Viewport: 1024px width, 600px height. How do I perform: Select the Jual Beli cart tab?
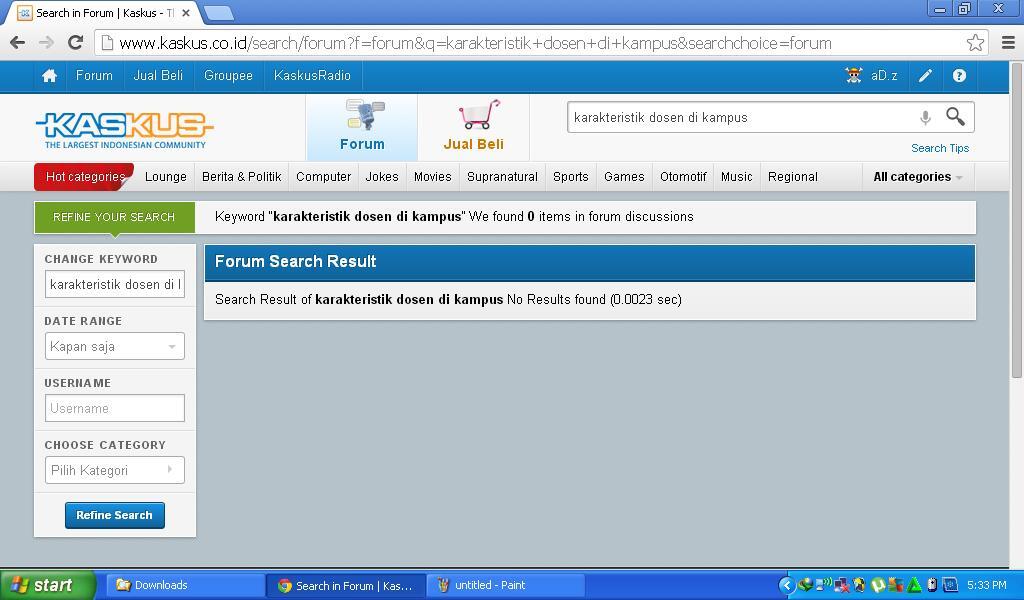pyautogui.click(x=474, y=127)
